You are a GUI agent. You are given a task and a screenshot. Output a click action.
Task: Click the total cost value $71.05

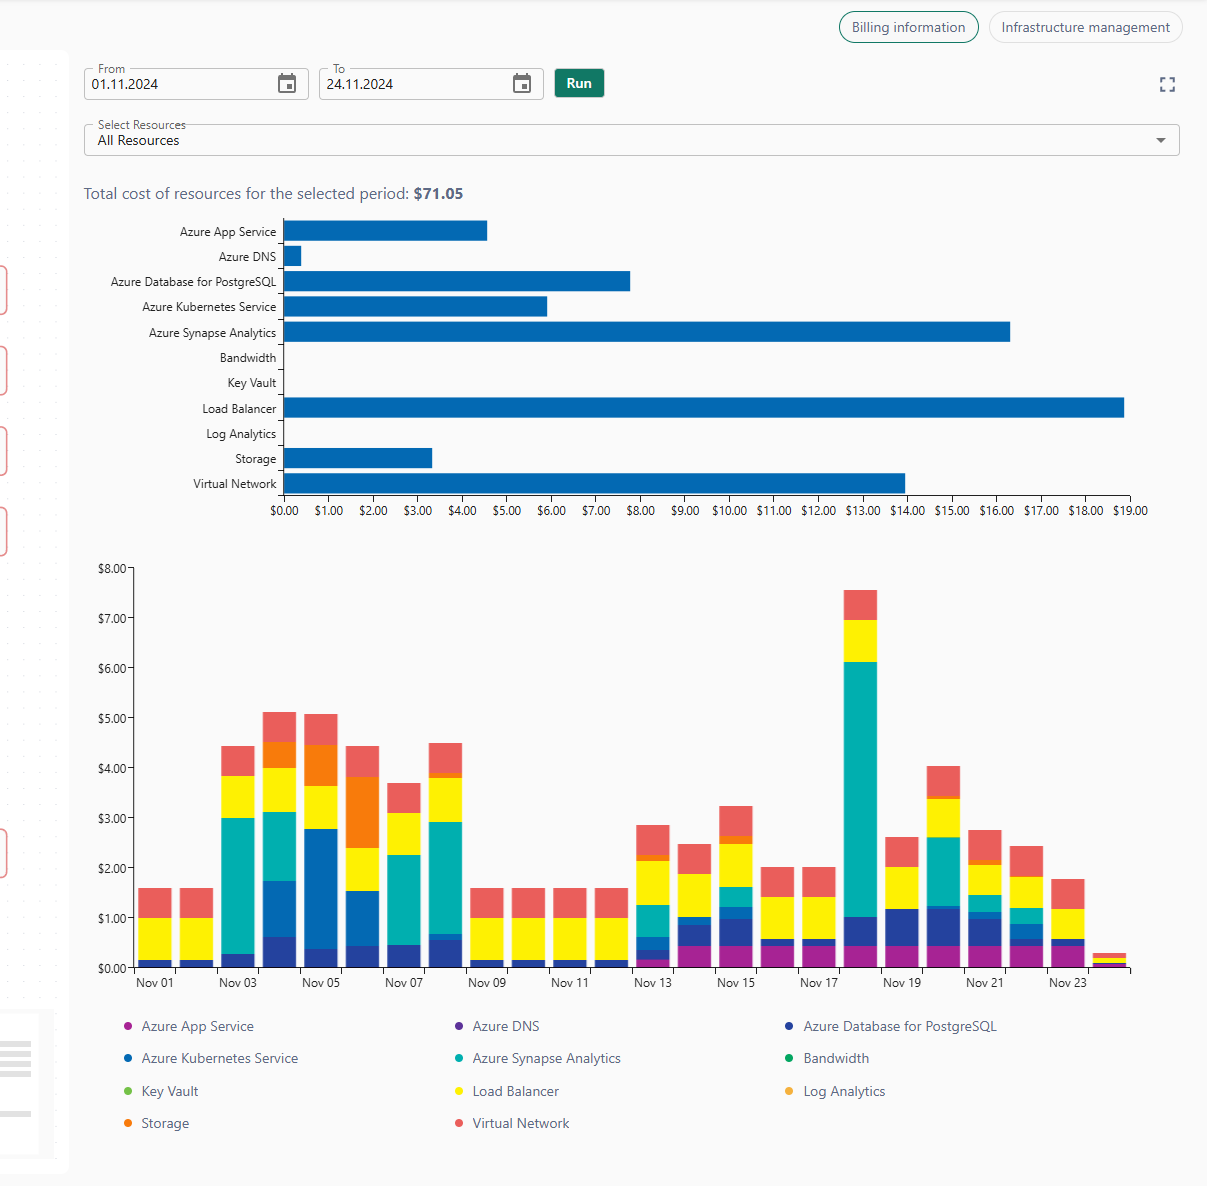tap(438, 194)
